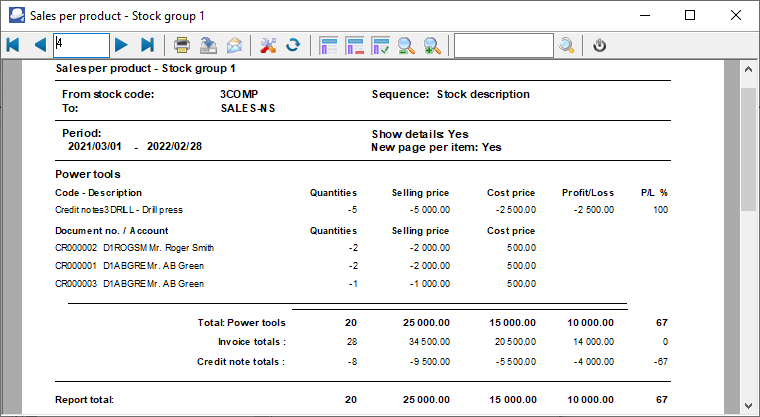
Task: Send the report by email
Action: (x=234, y=45)
